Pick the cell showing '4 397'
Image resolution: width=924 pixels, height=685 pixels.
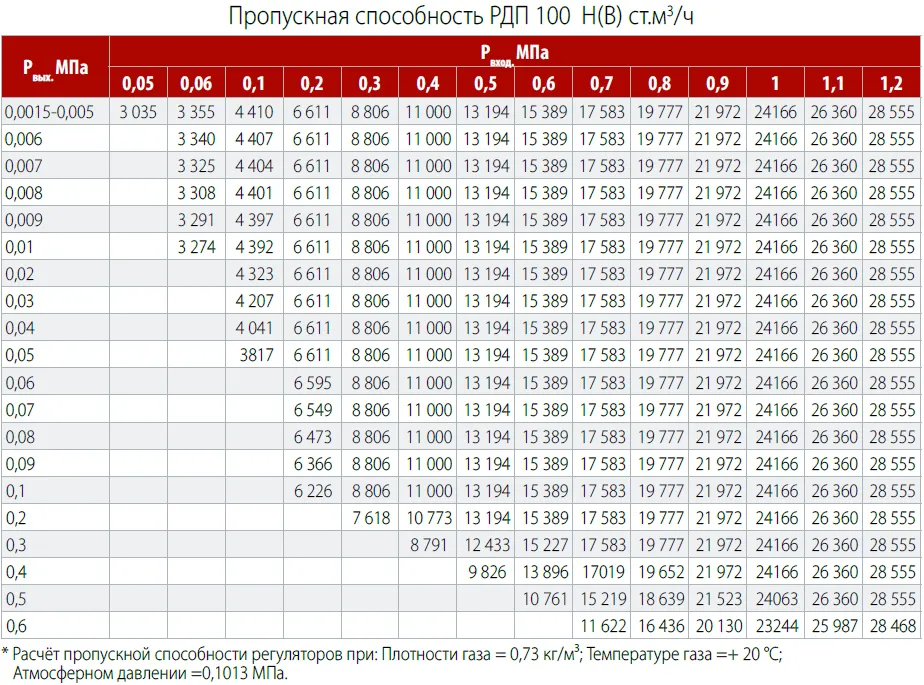(254, 220)
